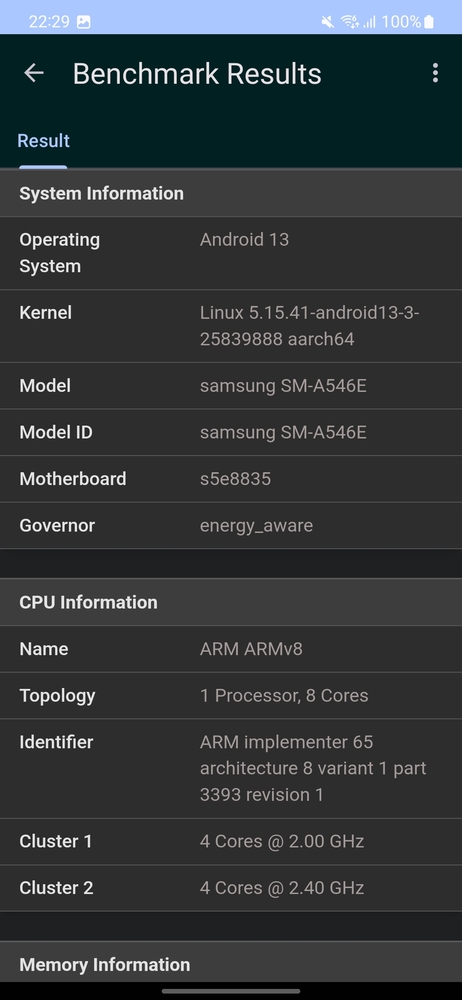Tap the cellular signal bars icon

369,22
